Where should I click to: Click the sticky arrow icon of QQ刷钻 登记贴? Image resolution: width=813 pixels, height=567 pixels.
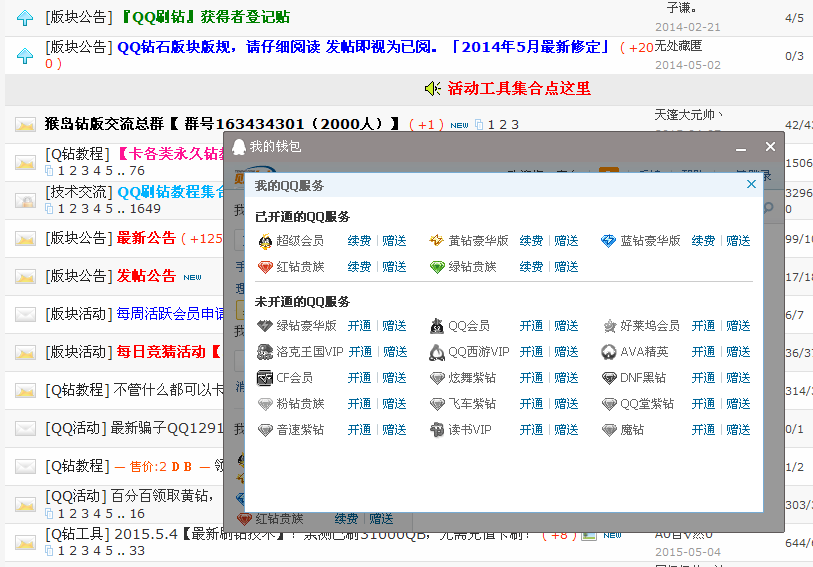pos(25,18)
